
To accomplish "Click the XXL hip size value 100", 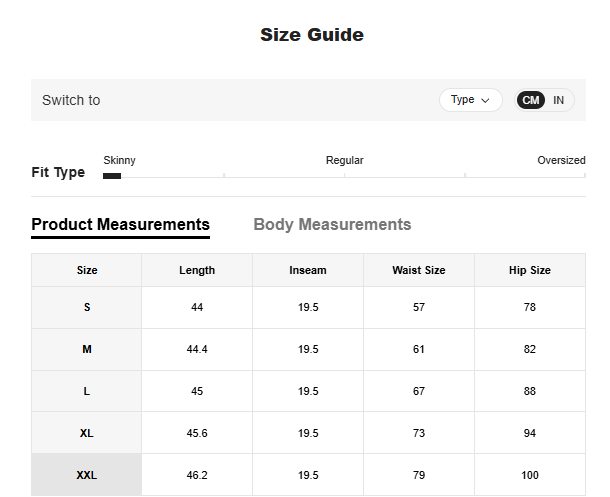I will coord(530,475).
